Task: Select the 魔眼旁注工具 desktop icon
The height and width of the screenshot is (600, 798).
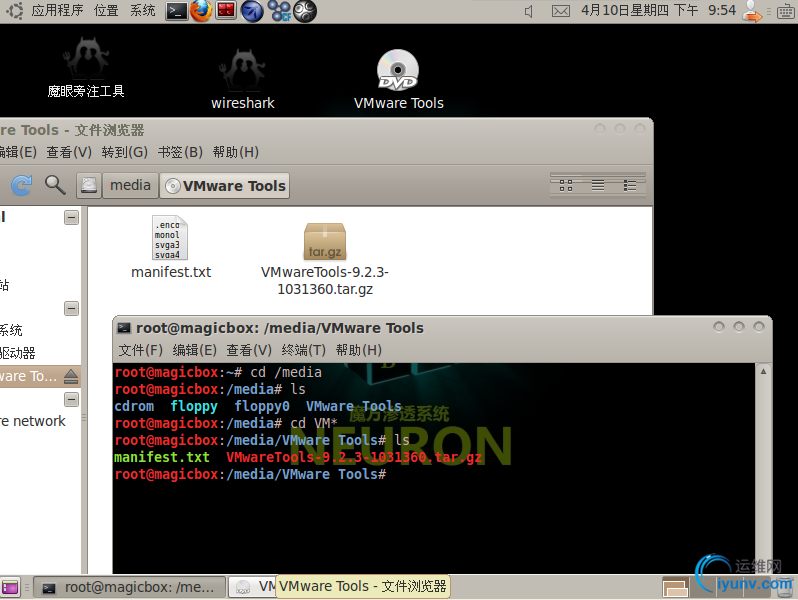Action: coord(86,68)
